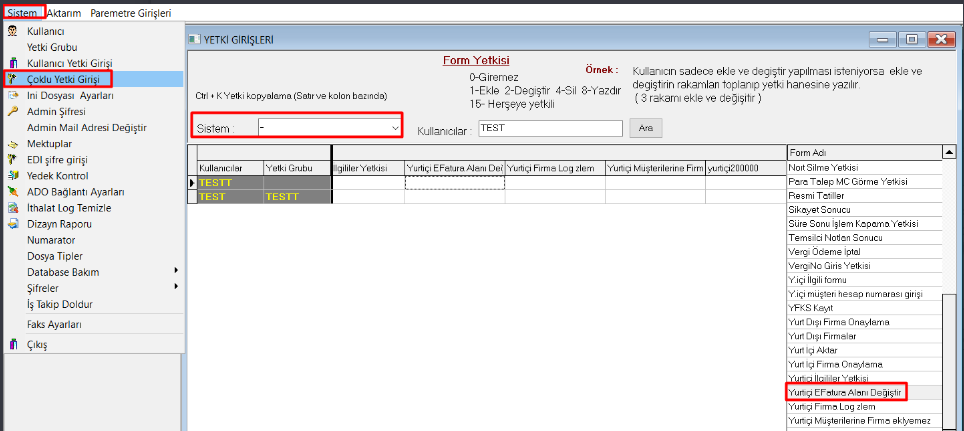The height and width of the screenshot is (431, 964).
Task: Open the Mektuplar icon entry
Action: pos(12,143)
